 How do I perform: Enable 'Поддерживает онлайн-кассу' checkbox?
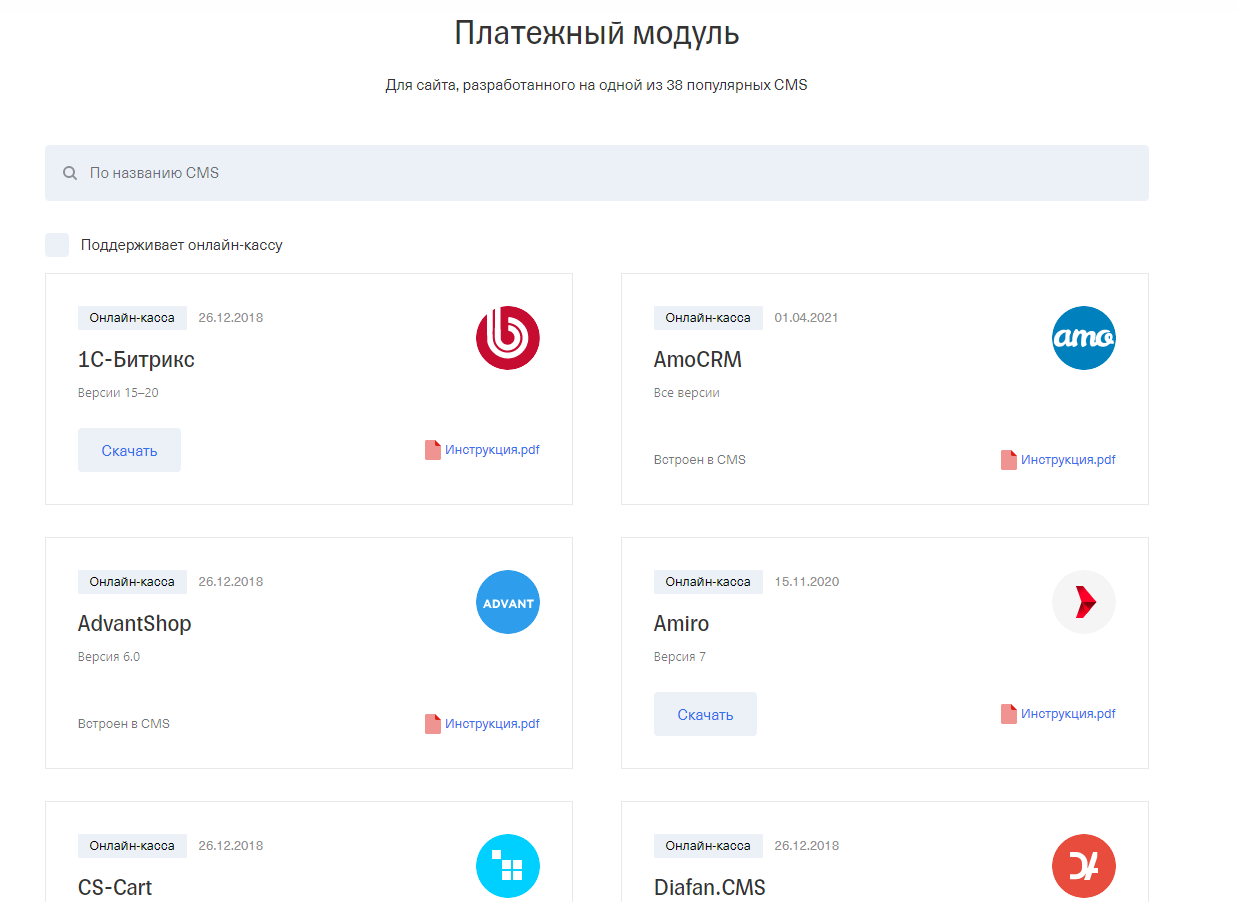(57, 245)
